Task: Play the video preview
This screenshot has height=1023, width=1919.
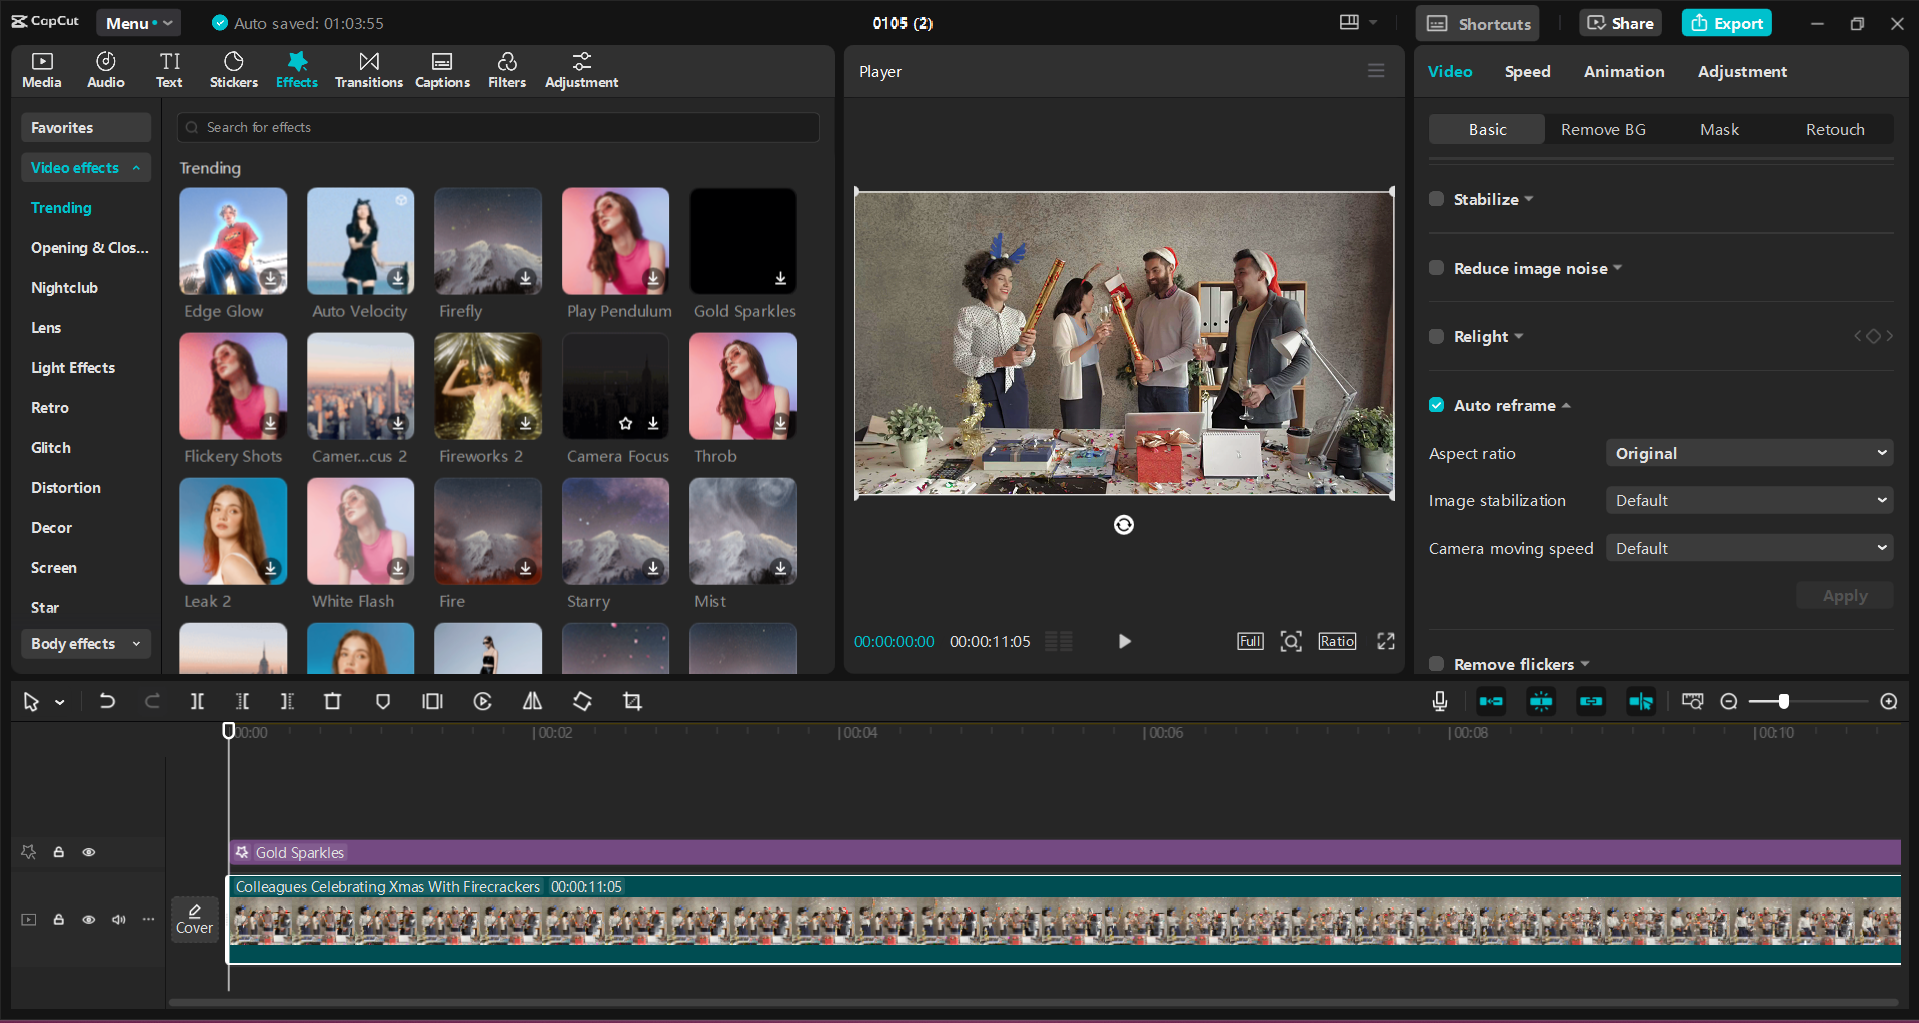Action: (x=1124, y=641)
